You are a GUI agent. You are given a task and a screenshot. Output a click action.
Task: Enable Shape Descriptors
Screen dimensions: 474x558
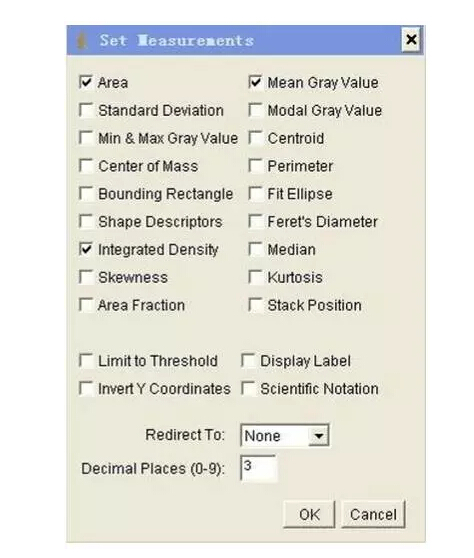click(x=86, y=221)
